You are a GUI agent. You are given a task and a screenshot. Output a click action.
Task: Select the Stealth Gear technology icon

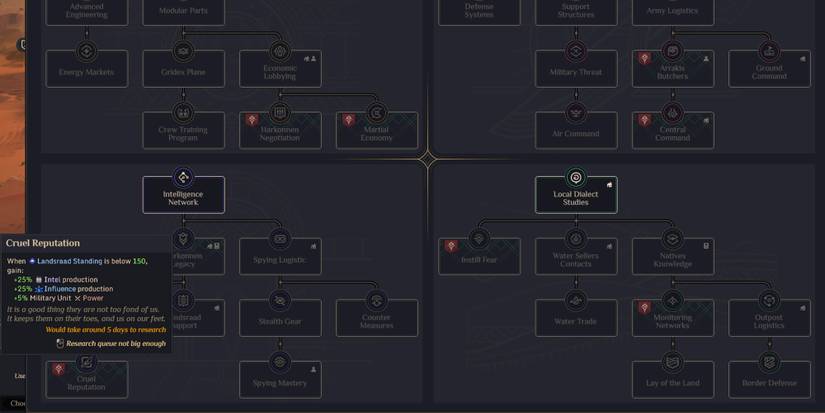[x=280, y=300]
